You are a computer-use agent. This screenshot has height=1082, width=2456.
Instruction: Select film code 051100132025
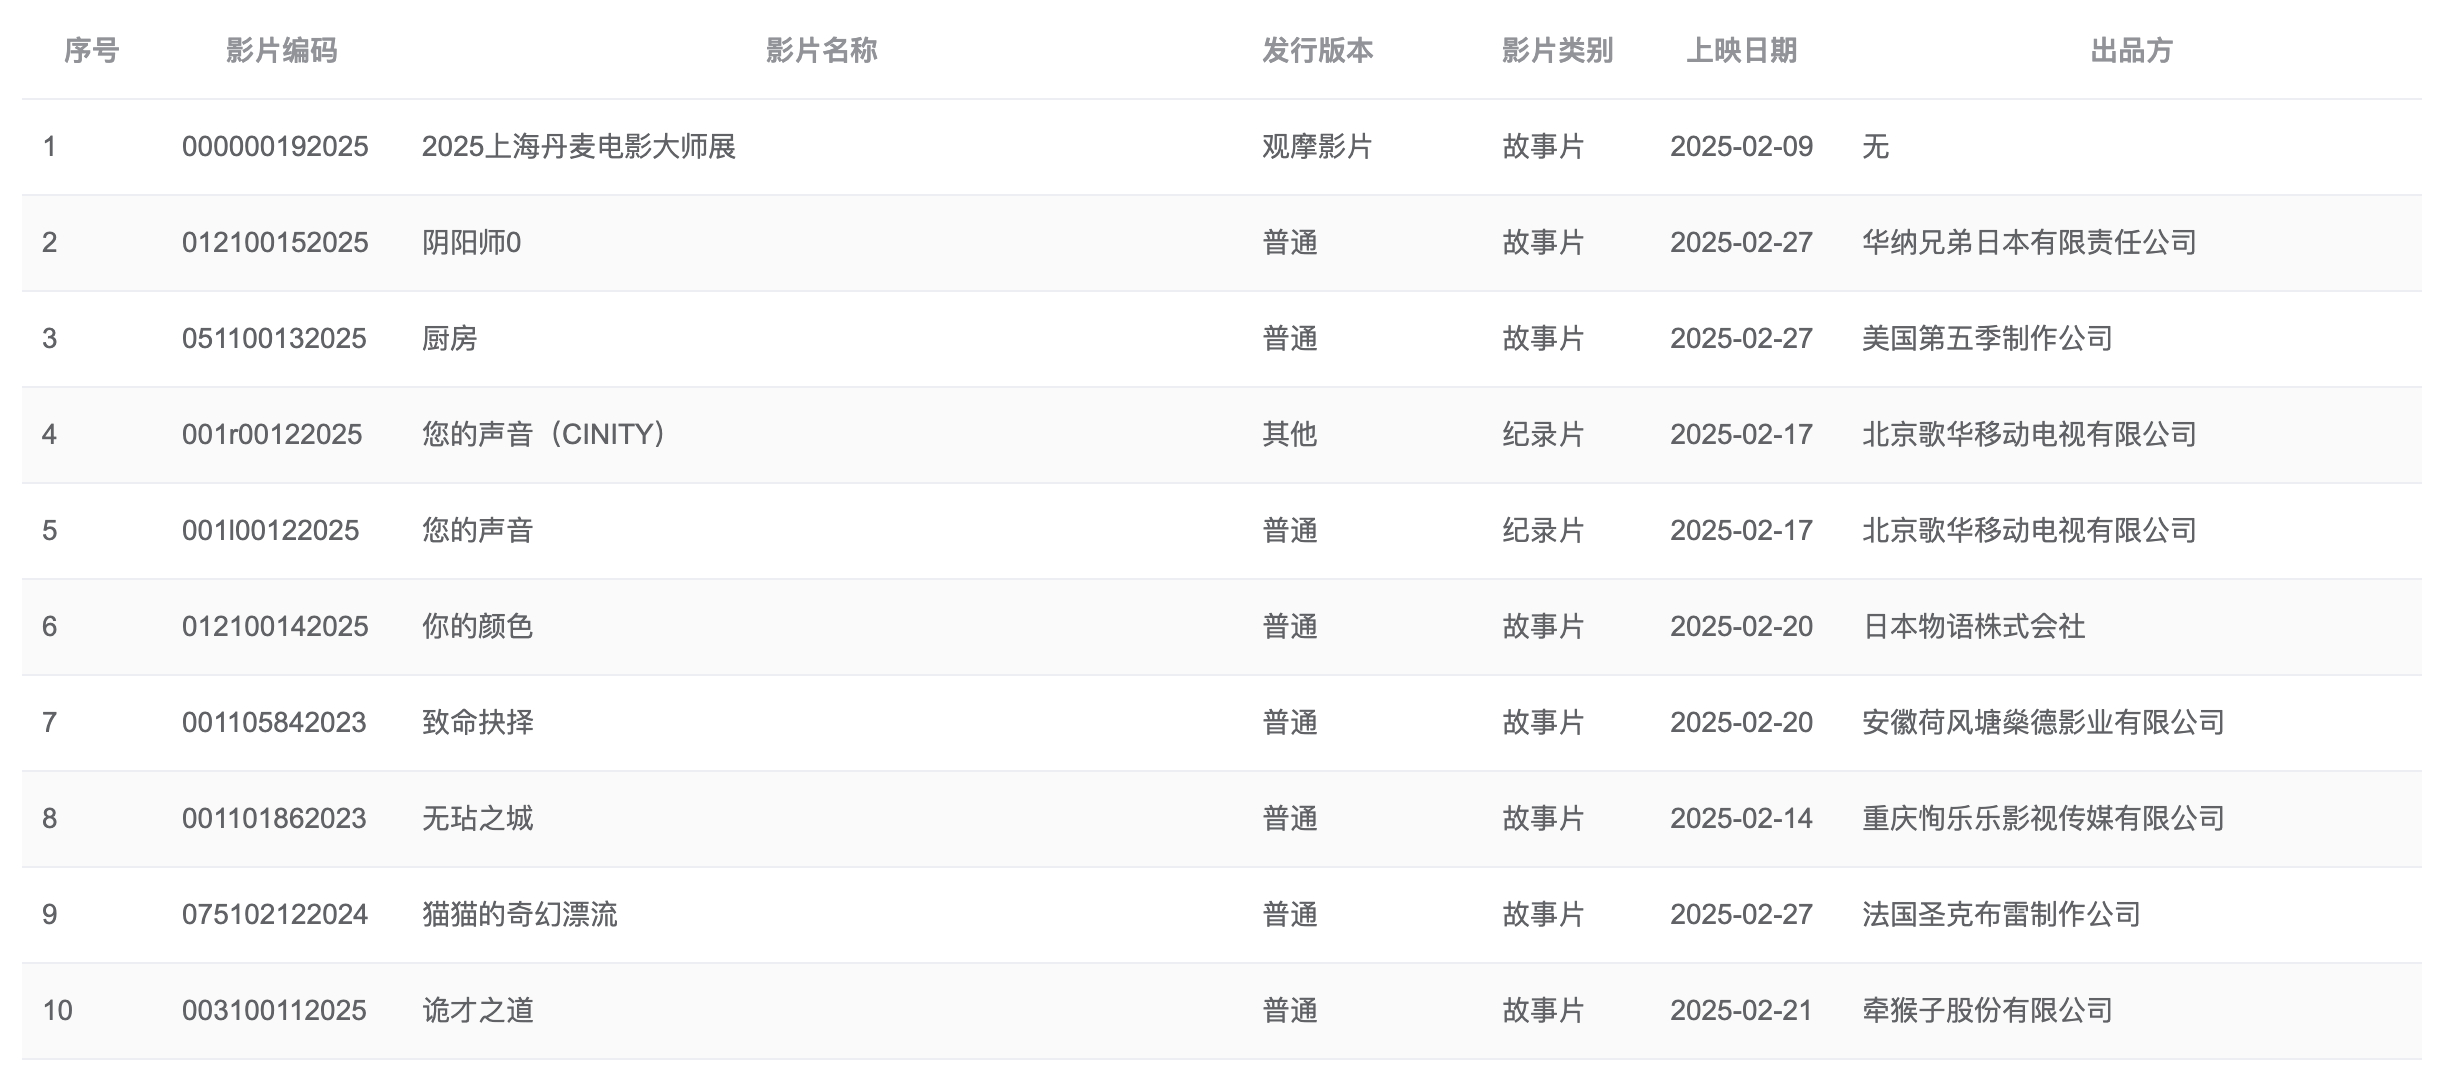click(x=274, y=339)
